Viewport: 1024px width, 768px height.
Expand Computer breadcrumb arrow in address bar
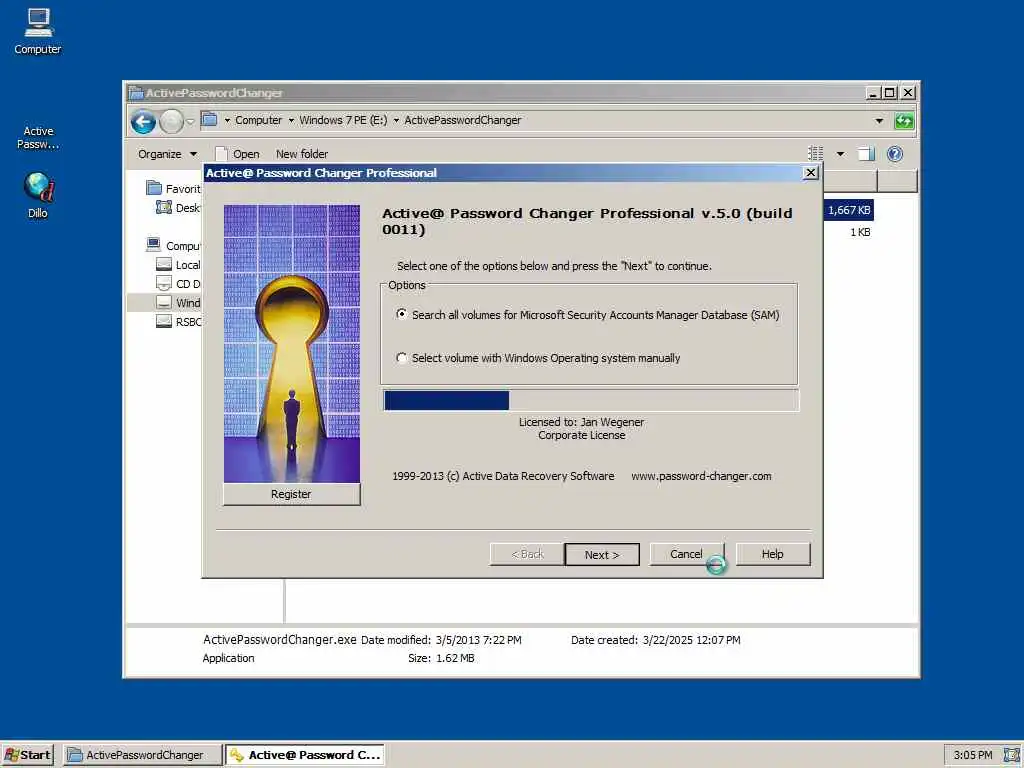227,120
